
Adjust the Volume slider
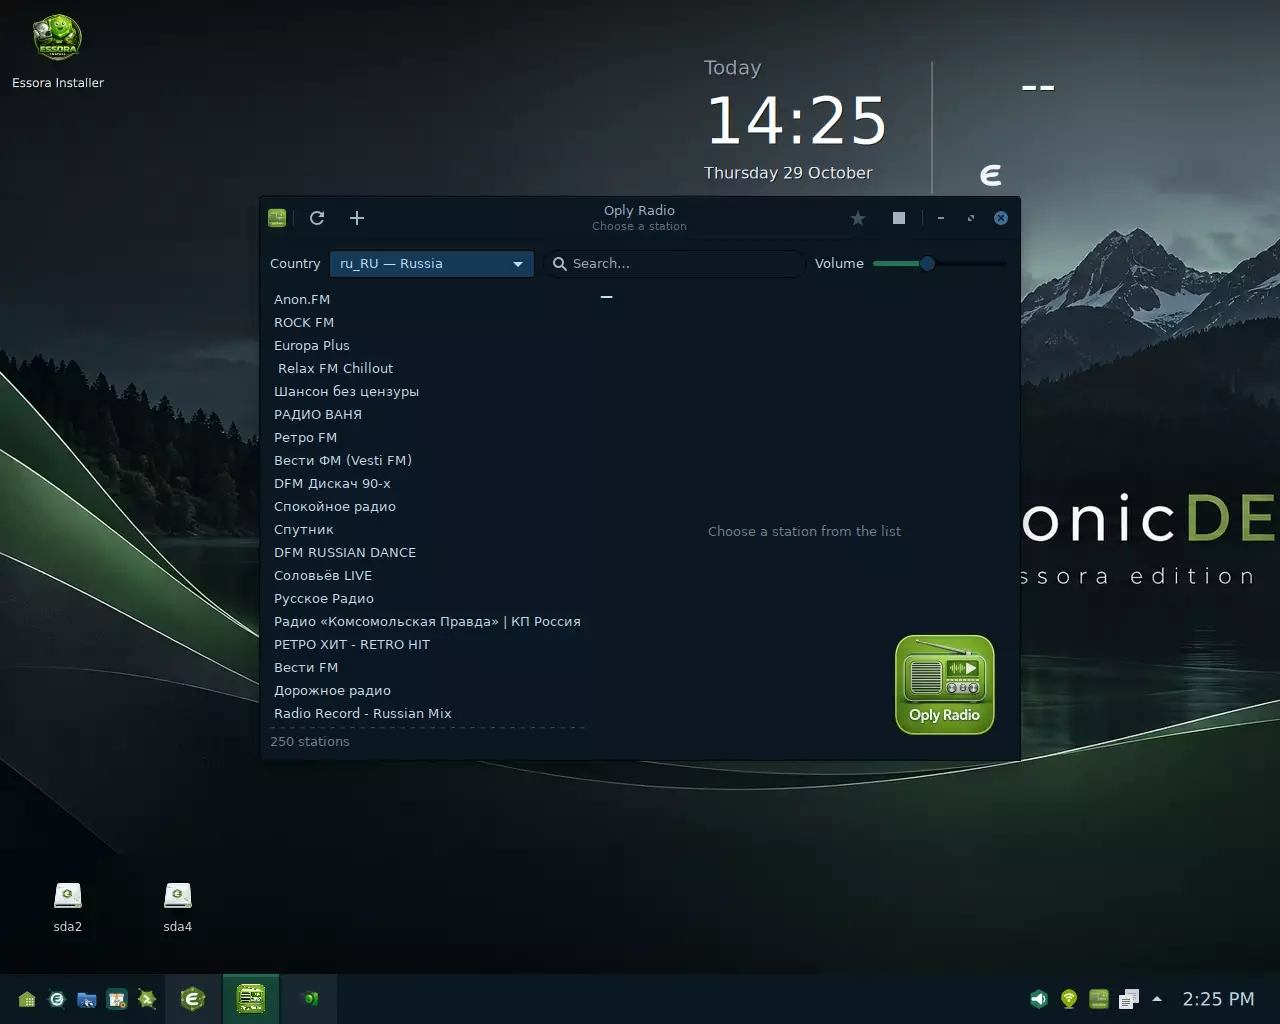coord(939,264)
